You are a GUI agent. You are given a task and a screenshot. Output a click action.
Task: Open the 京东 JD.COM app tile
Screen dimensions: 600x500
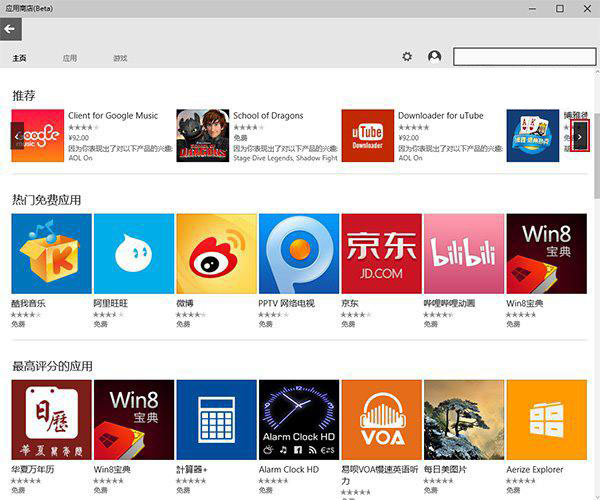pos(381,254)
